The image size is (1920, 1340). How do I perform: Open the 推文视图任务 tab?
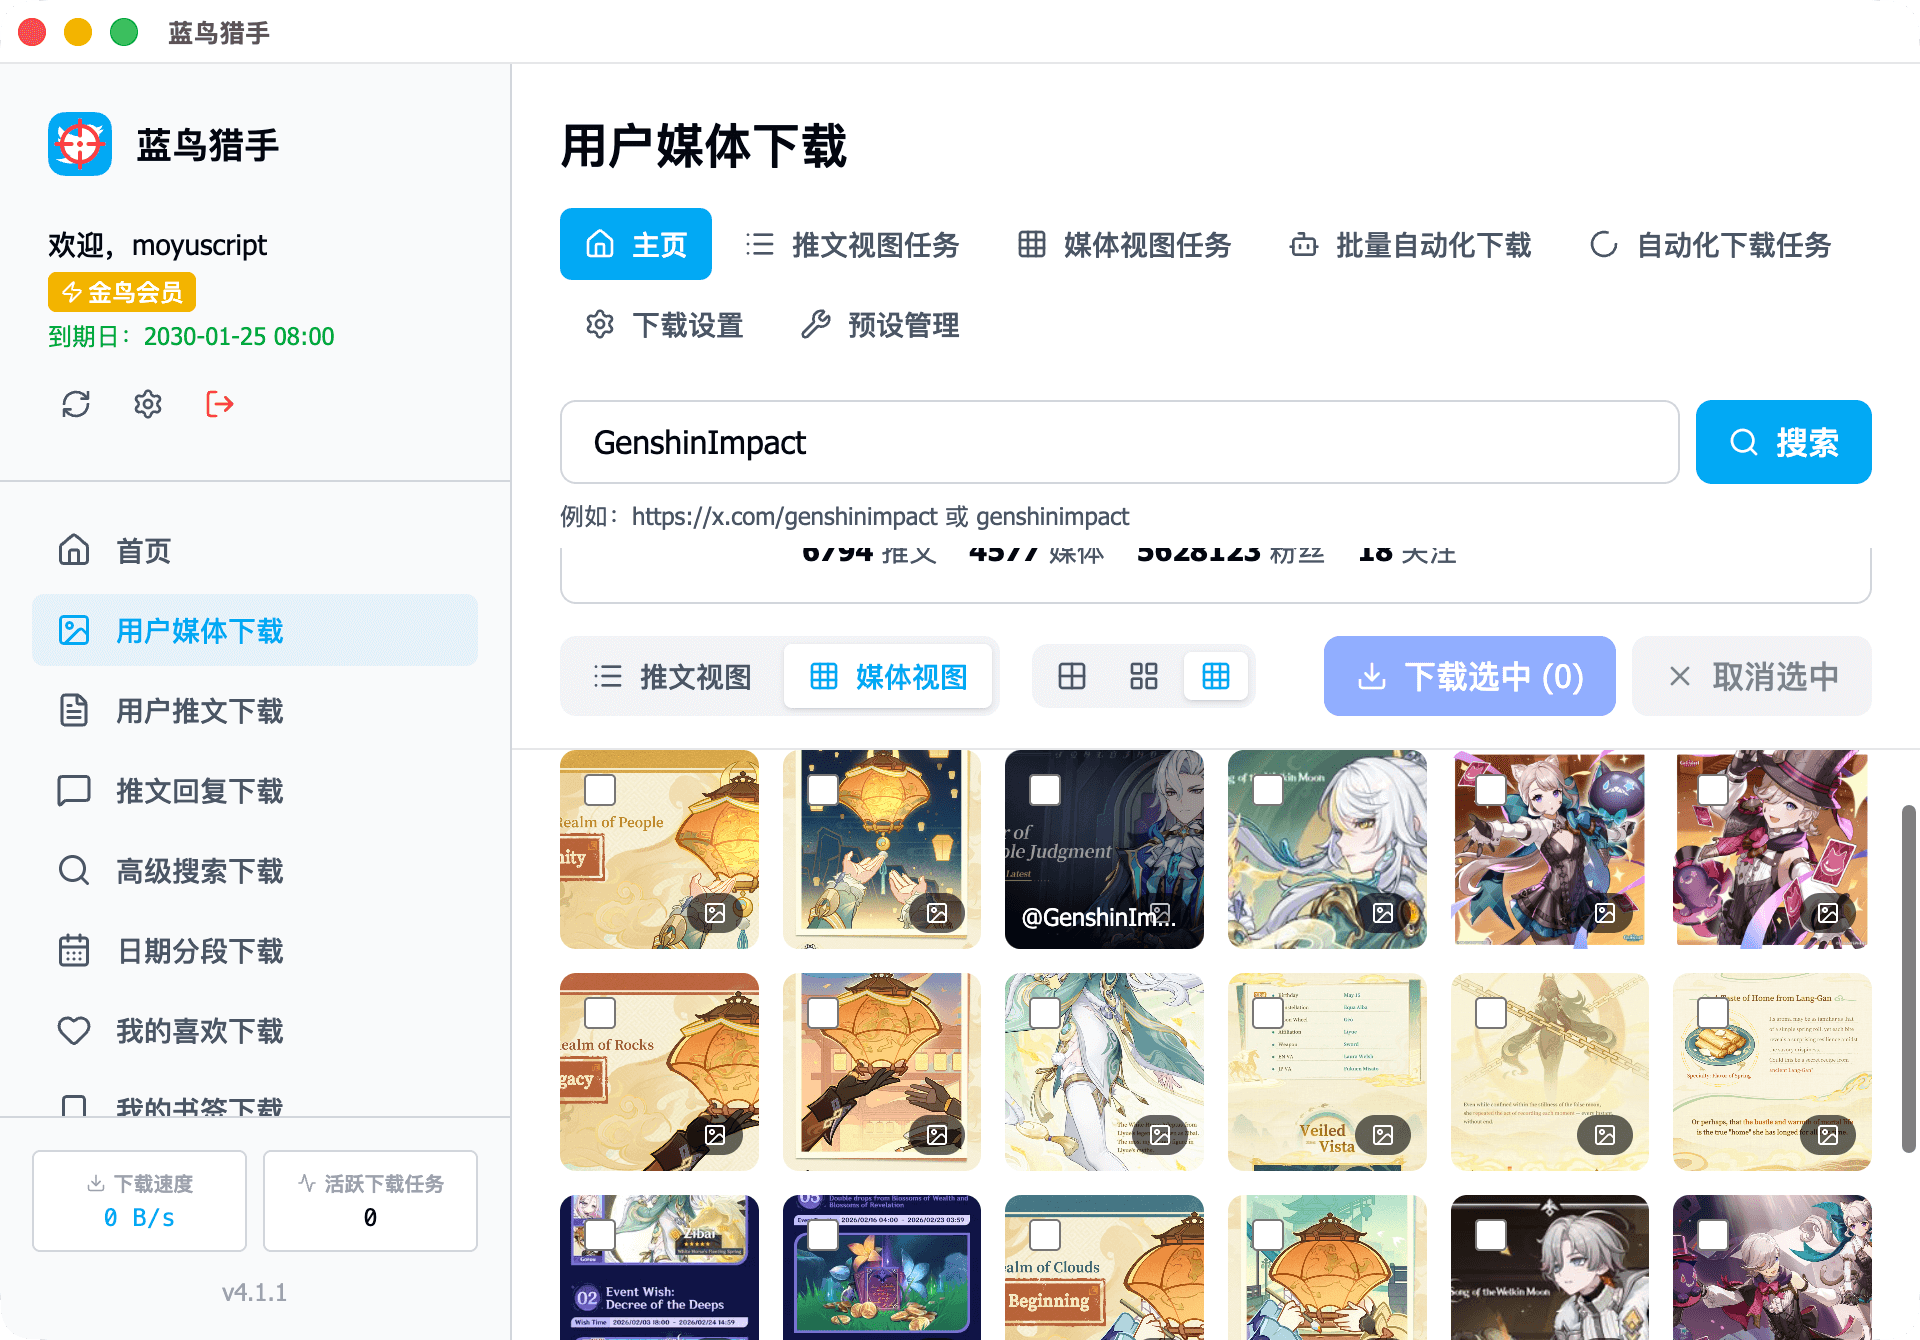click(x=853, y=245)
